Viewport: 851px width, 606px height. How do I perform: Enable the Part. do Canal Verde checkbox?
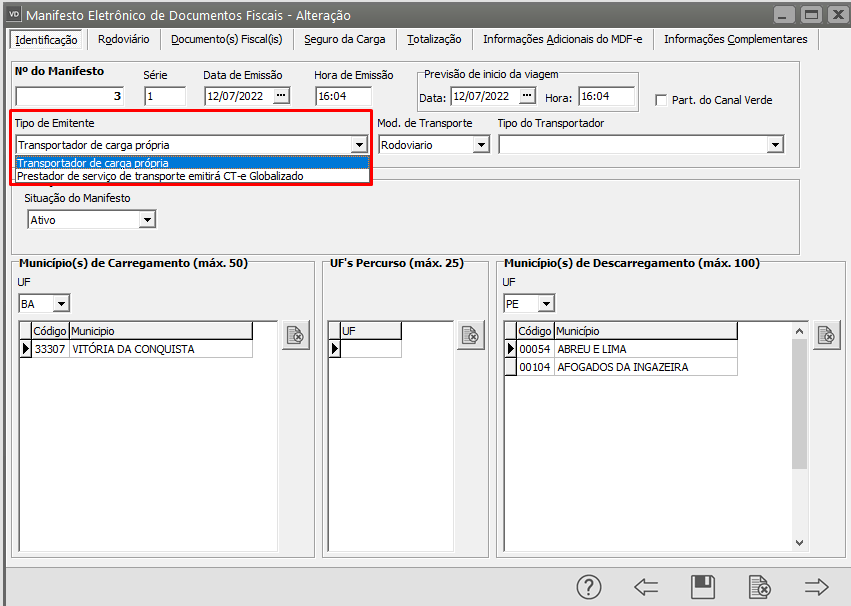(661, 100)
